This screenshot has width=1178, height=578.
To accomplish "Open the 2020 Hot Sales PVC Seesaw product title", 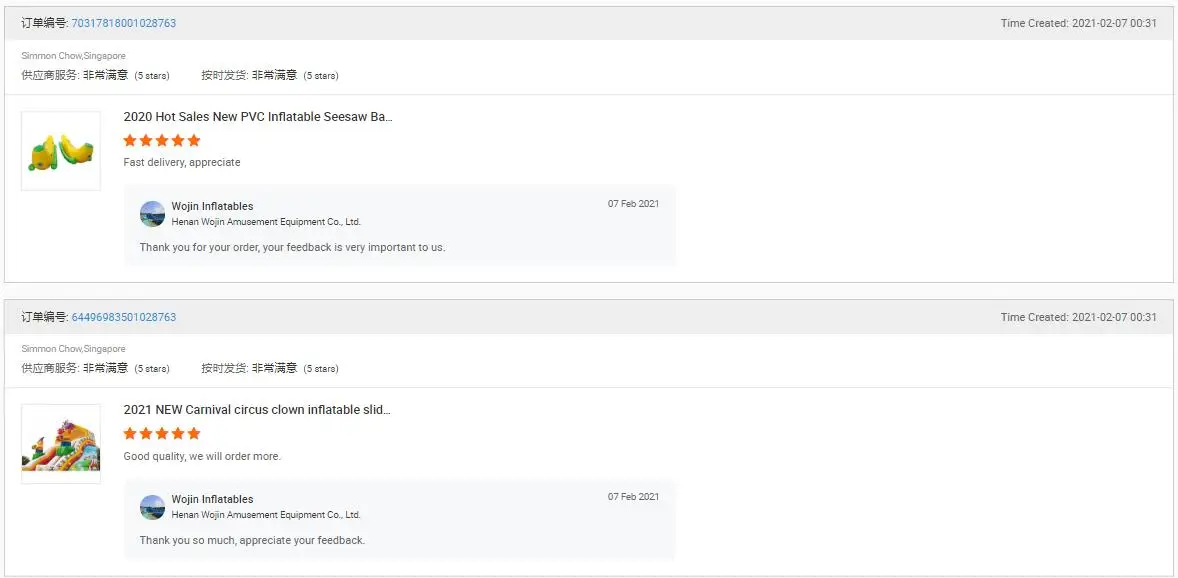I will [x=258, y=117].
